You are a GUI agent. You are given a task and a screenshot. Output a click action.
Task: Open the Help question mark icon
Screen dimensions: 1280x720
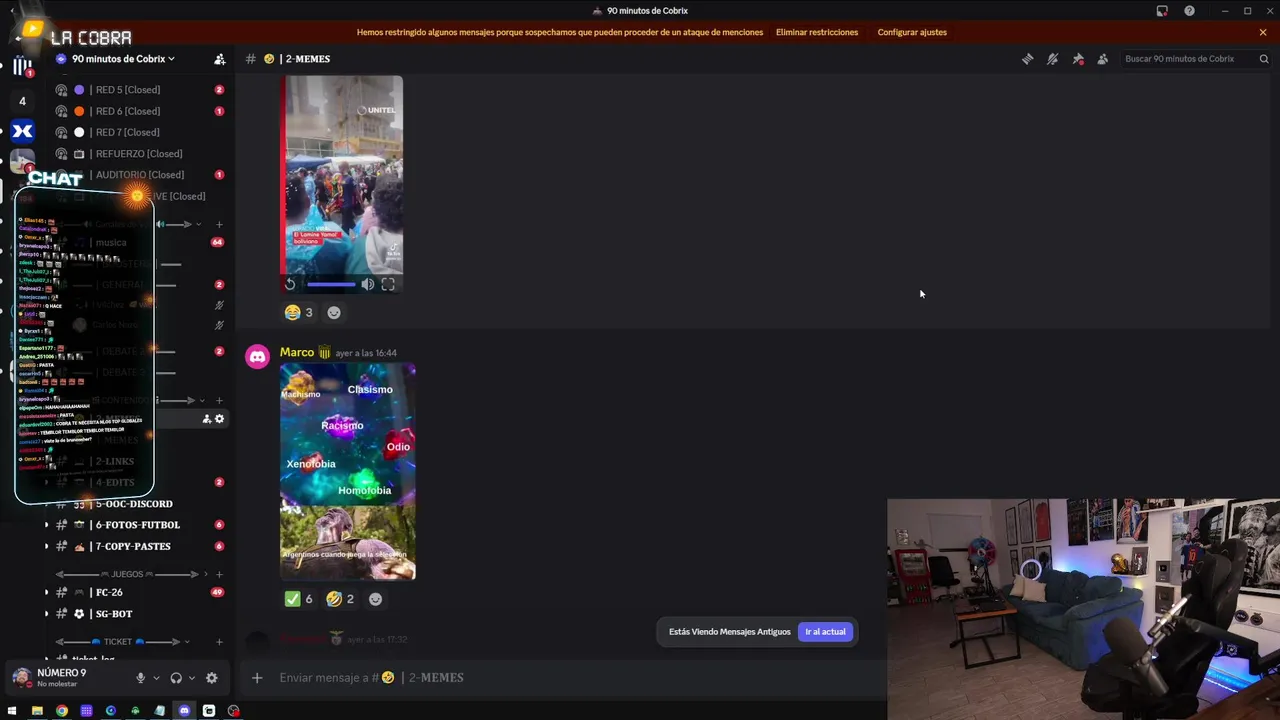click(x=1189, y=11)
